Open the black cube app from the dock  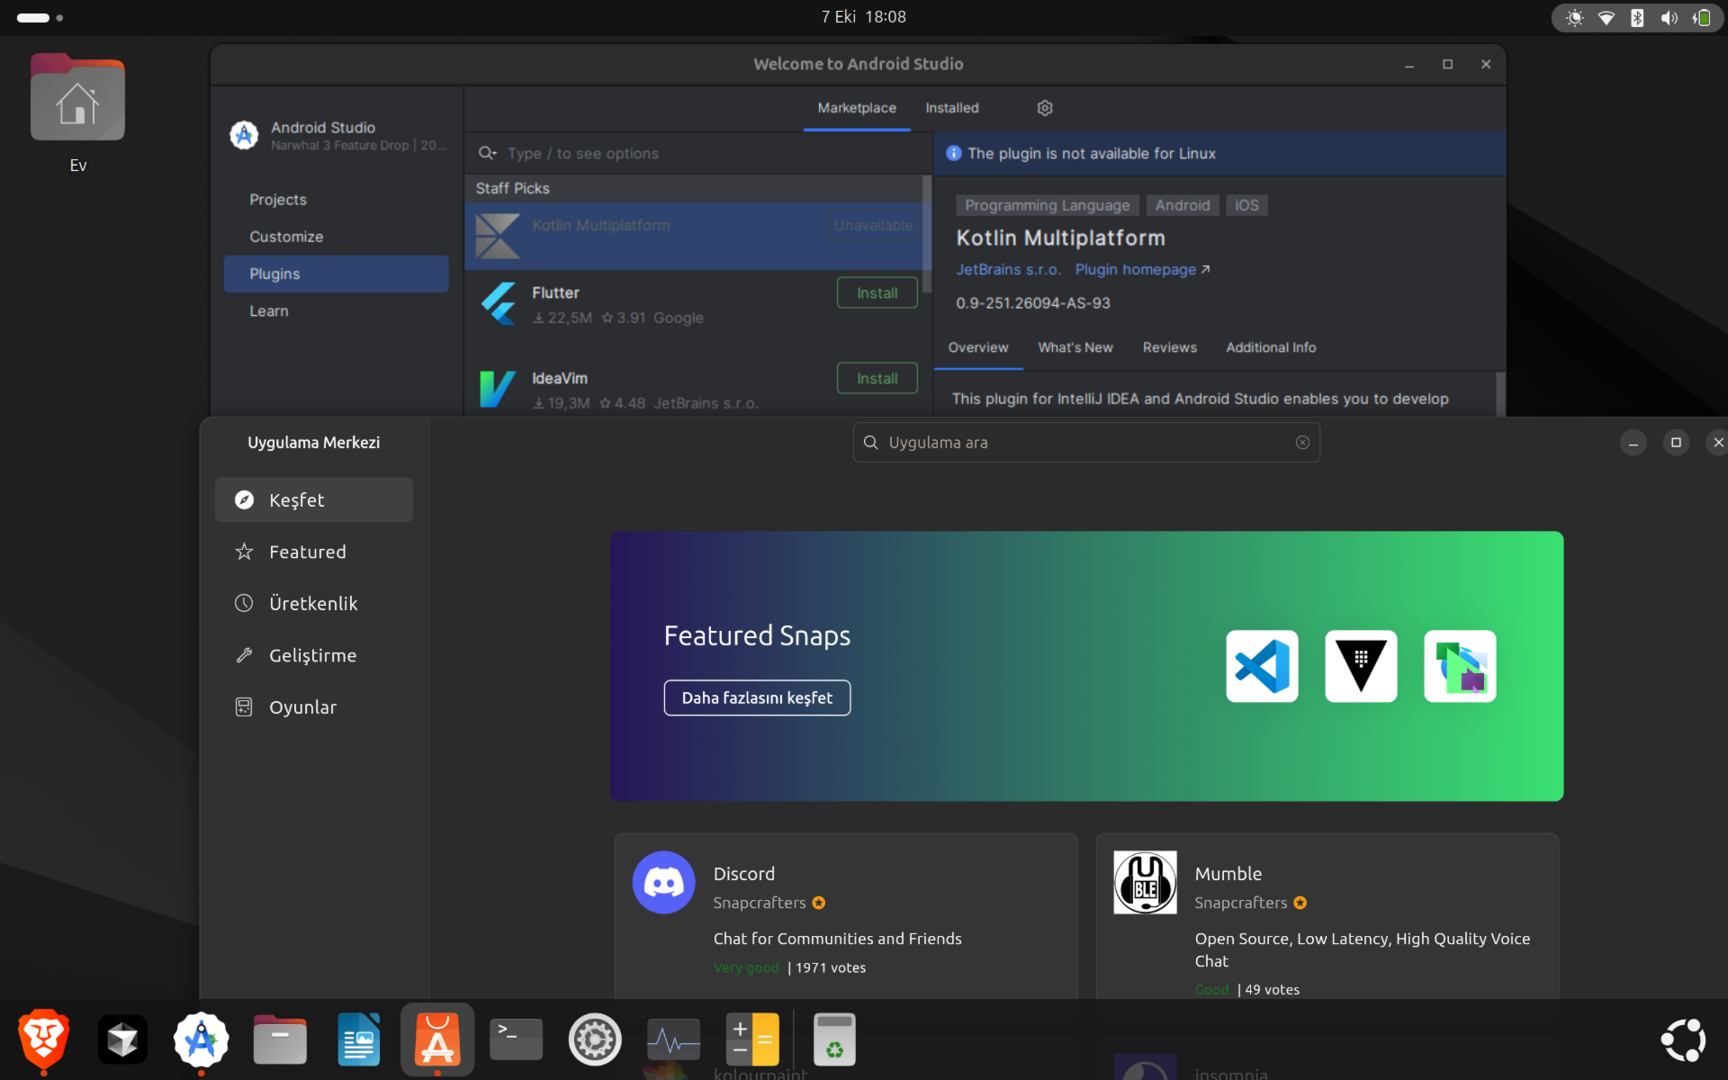123,1040
